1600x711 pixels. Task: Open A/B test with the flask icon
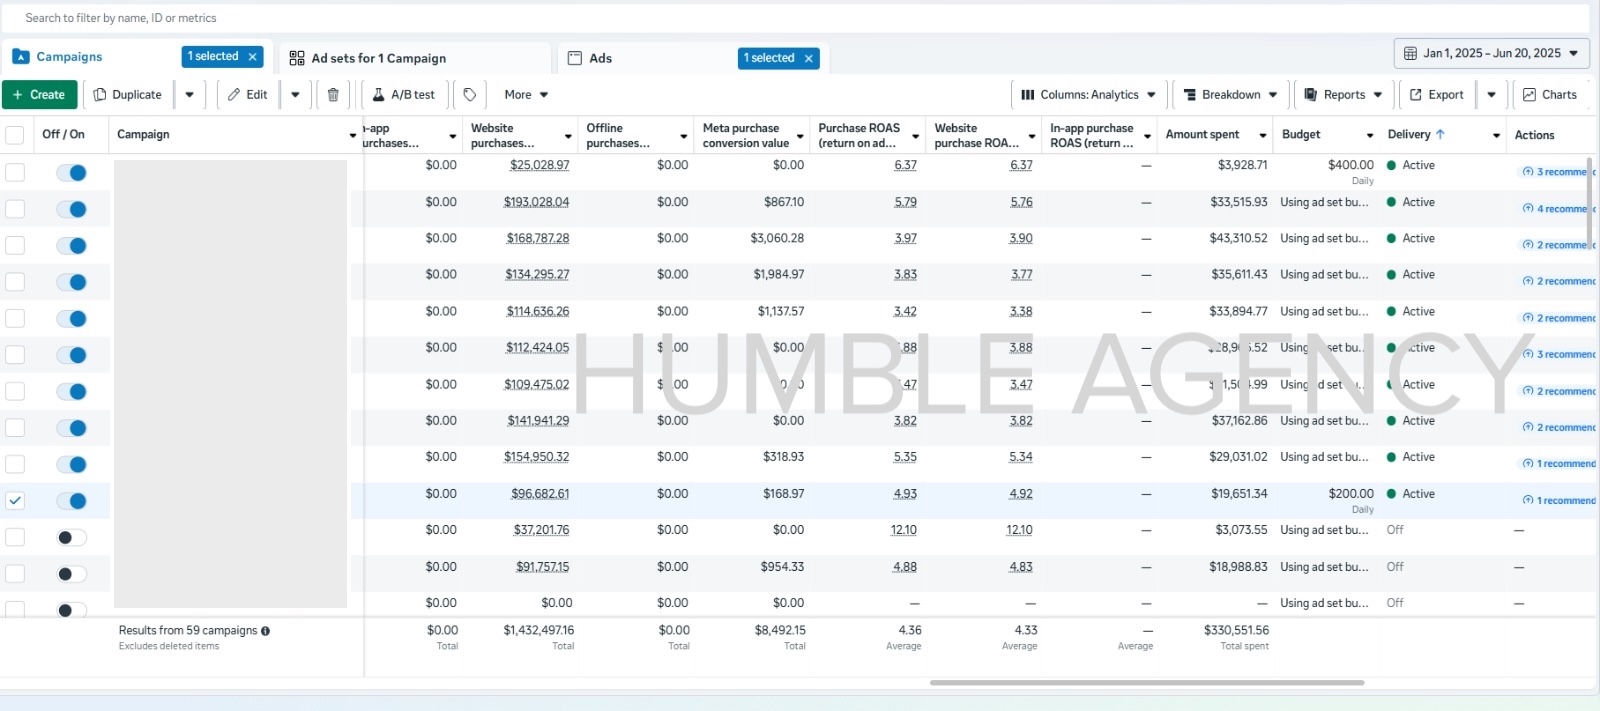pos(404,95)
